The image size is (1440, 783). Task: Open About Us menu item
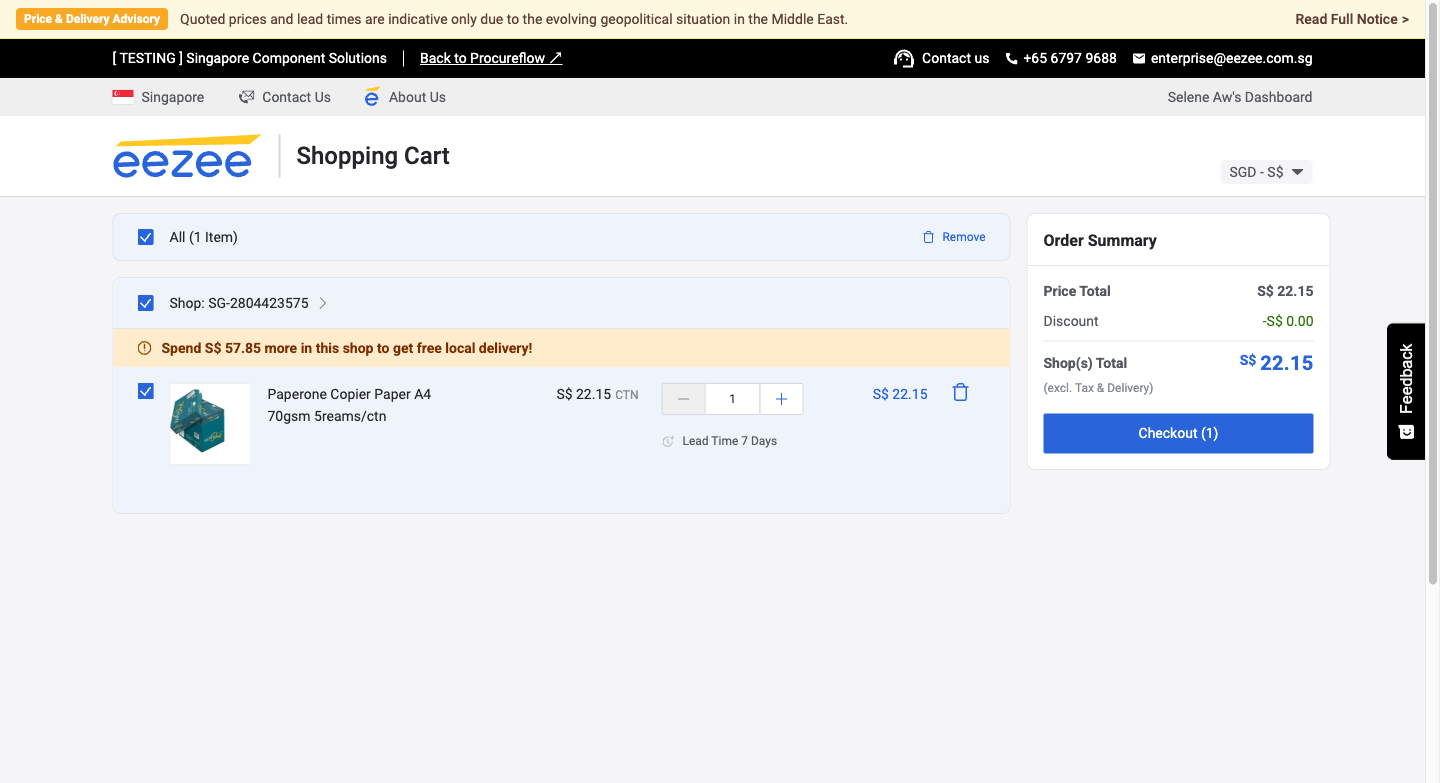(x=417, y=97)
